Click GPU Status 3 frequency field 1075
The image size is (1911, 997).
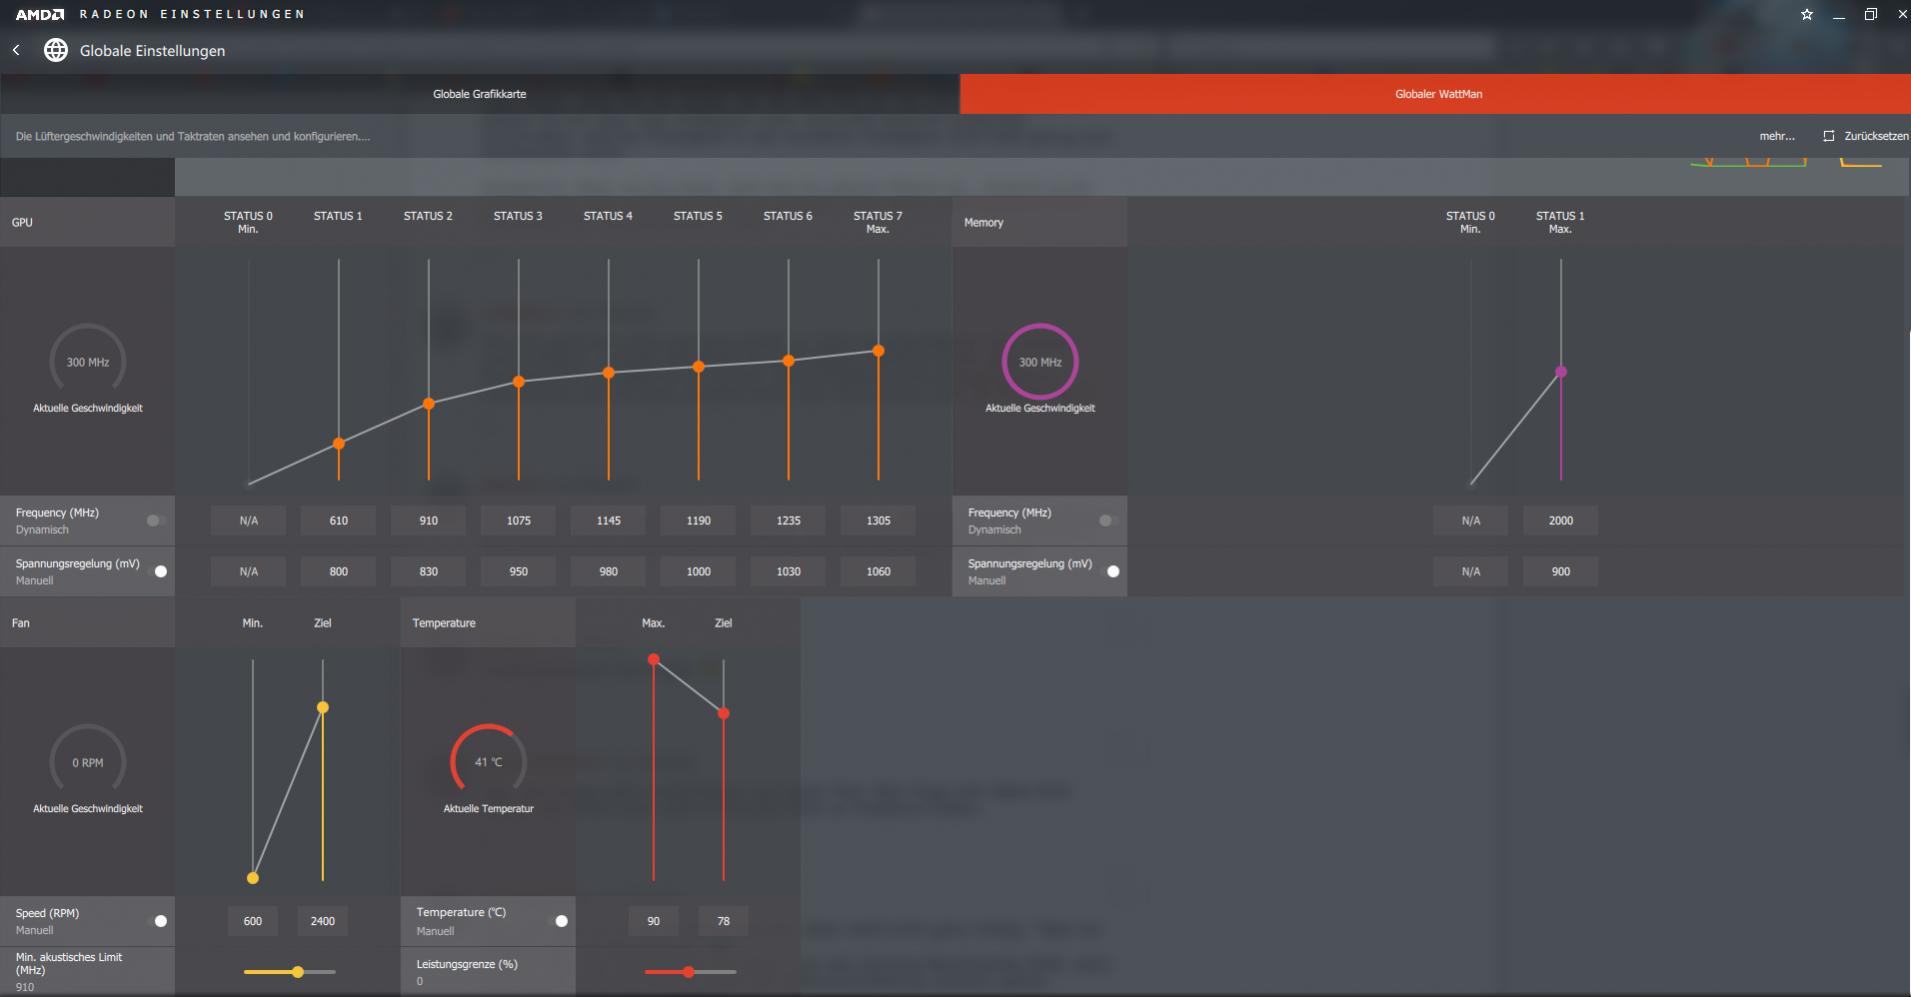click(518, 521)
